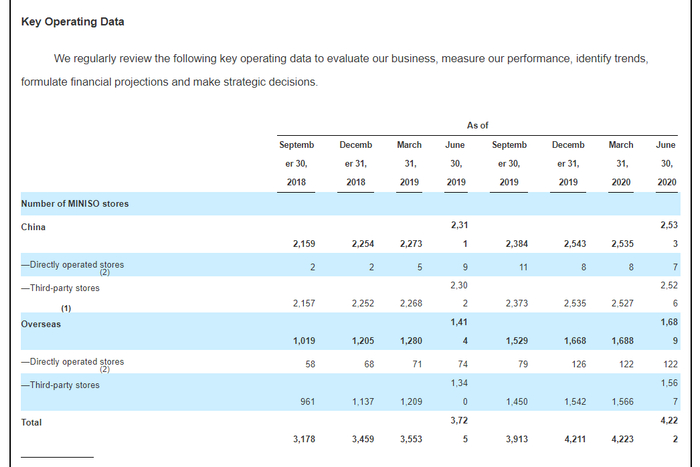Viewport: 700px width, 467px height.
Task: Click Total value 3,178
Action: (304, 439)
